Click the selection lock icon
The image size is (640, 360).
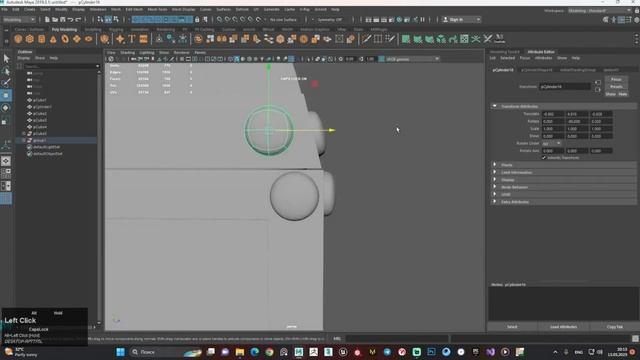coord(197,20)
